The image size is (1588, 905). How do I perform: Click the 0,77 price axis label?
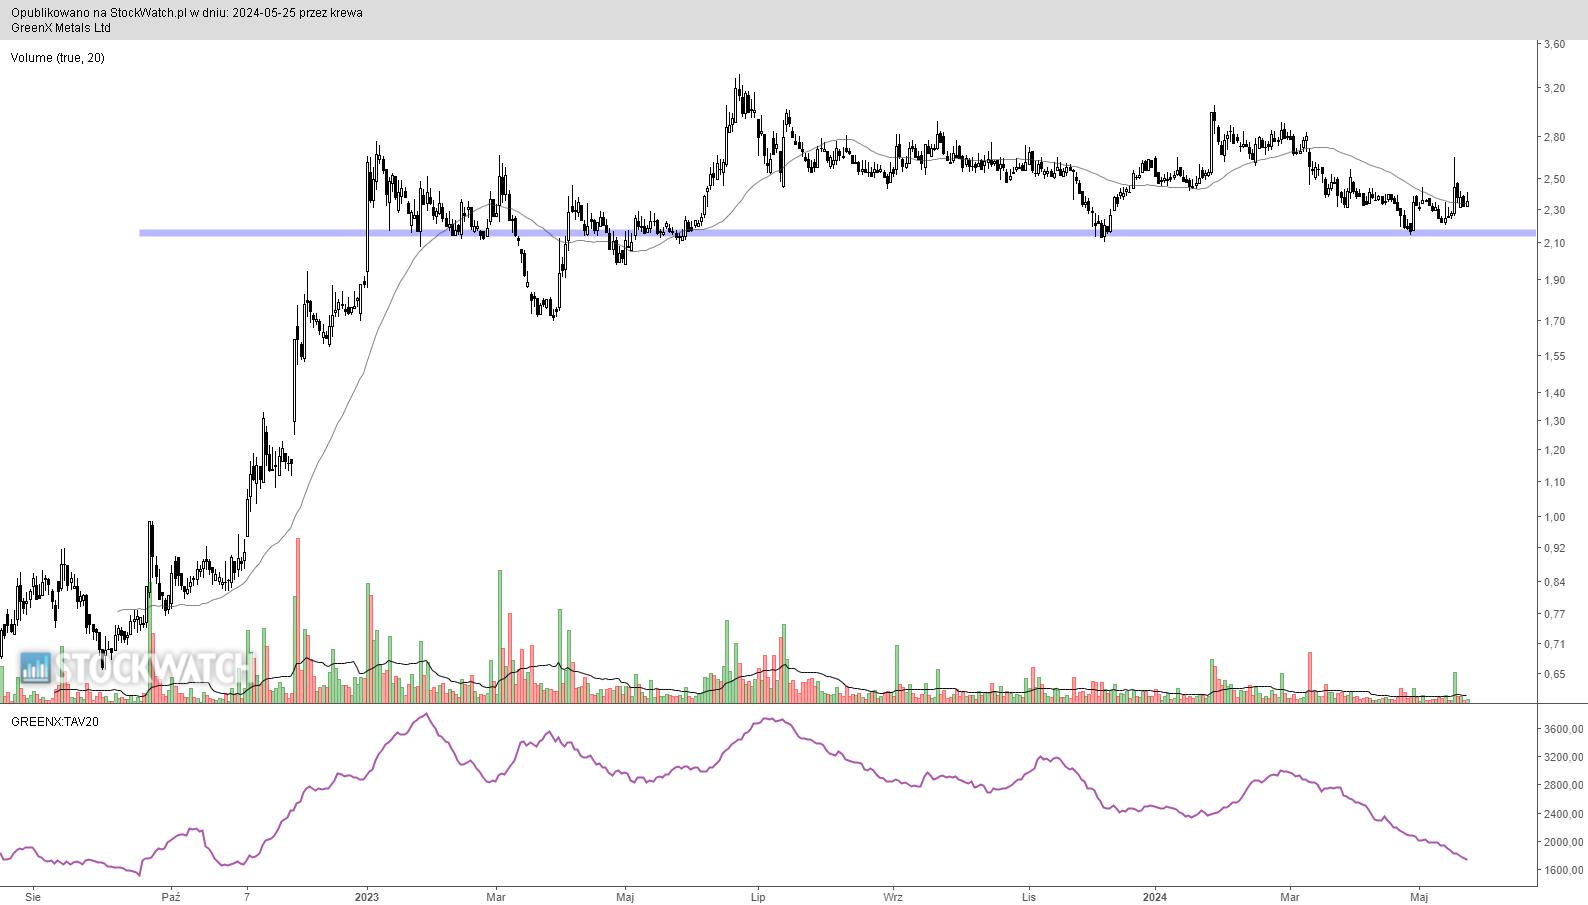pyautogui.click(x=1554, y=614)
